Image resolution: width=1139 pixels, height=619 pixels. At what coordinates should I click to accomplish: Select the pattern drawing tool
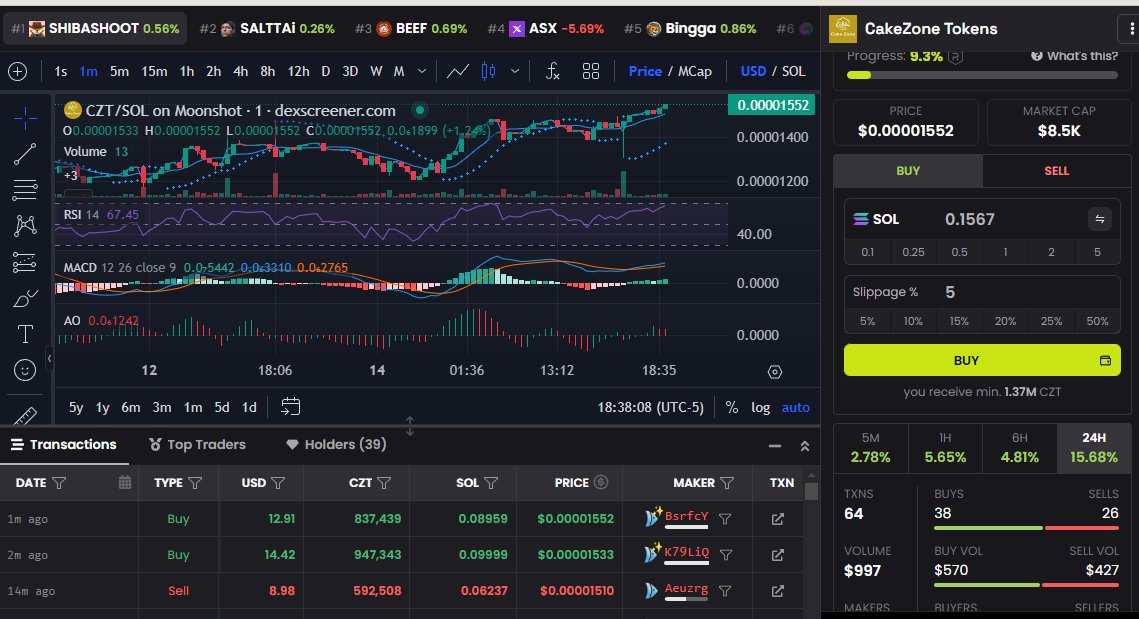25,225
